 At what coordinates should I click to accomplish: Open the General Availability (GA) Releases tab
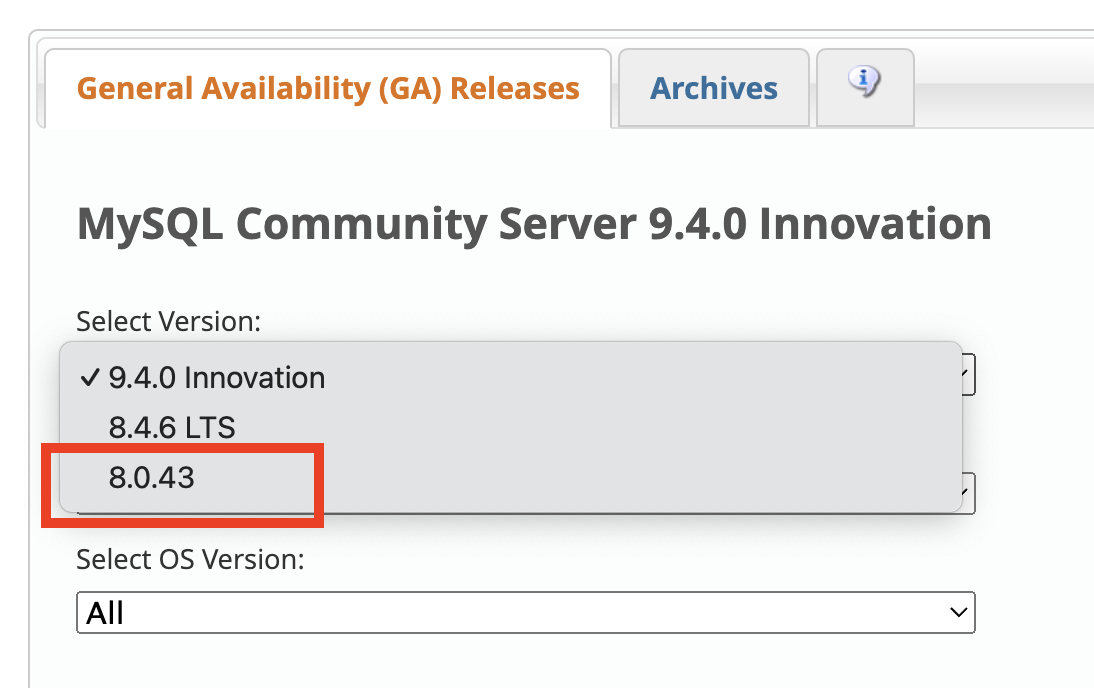click(x=328, y=89)
